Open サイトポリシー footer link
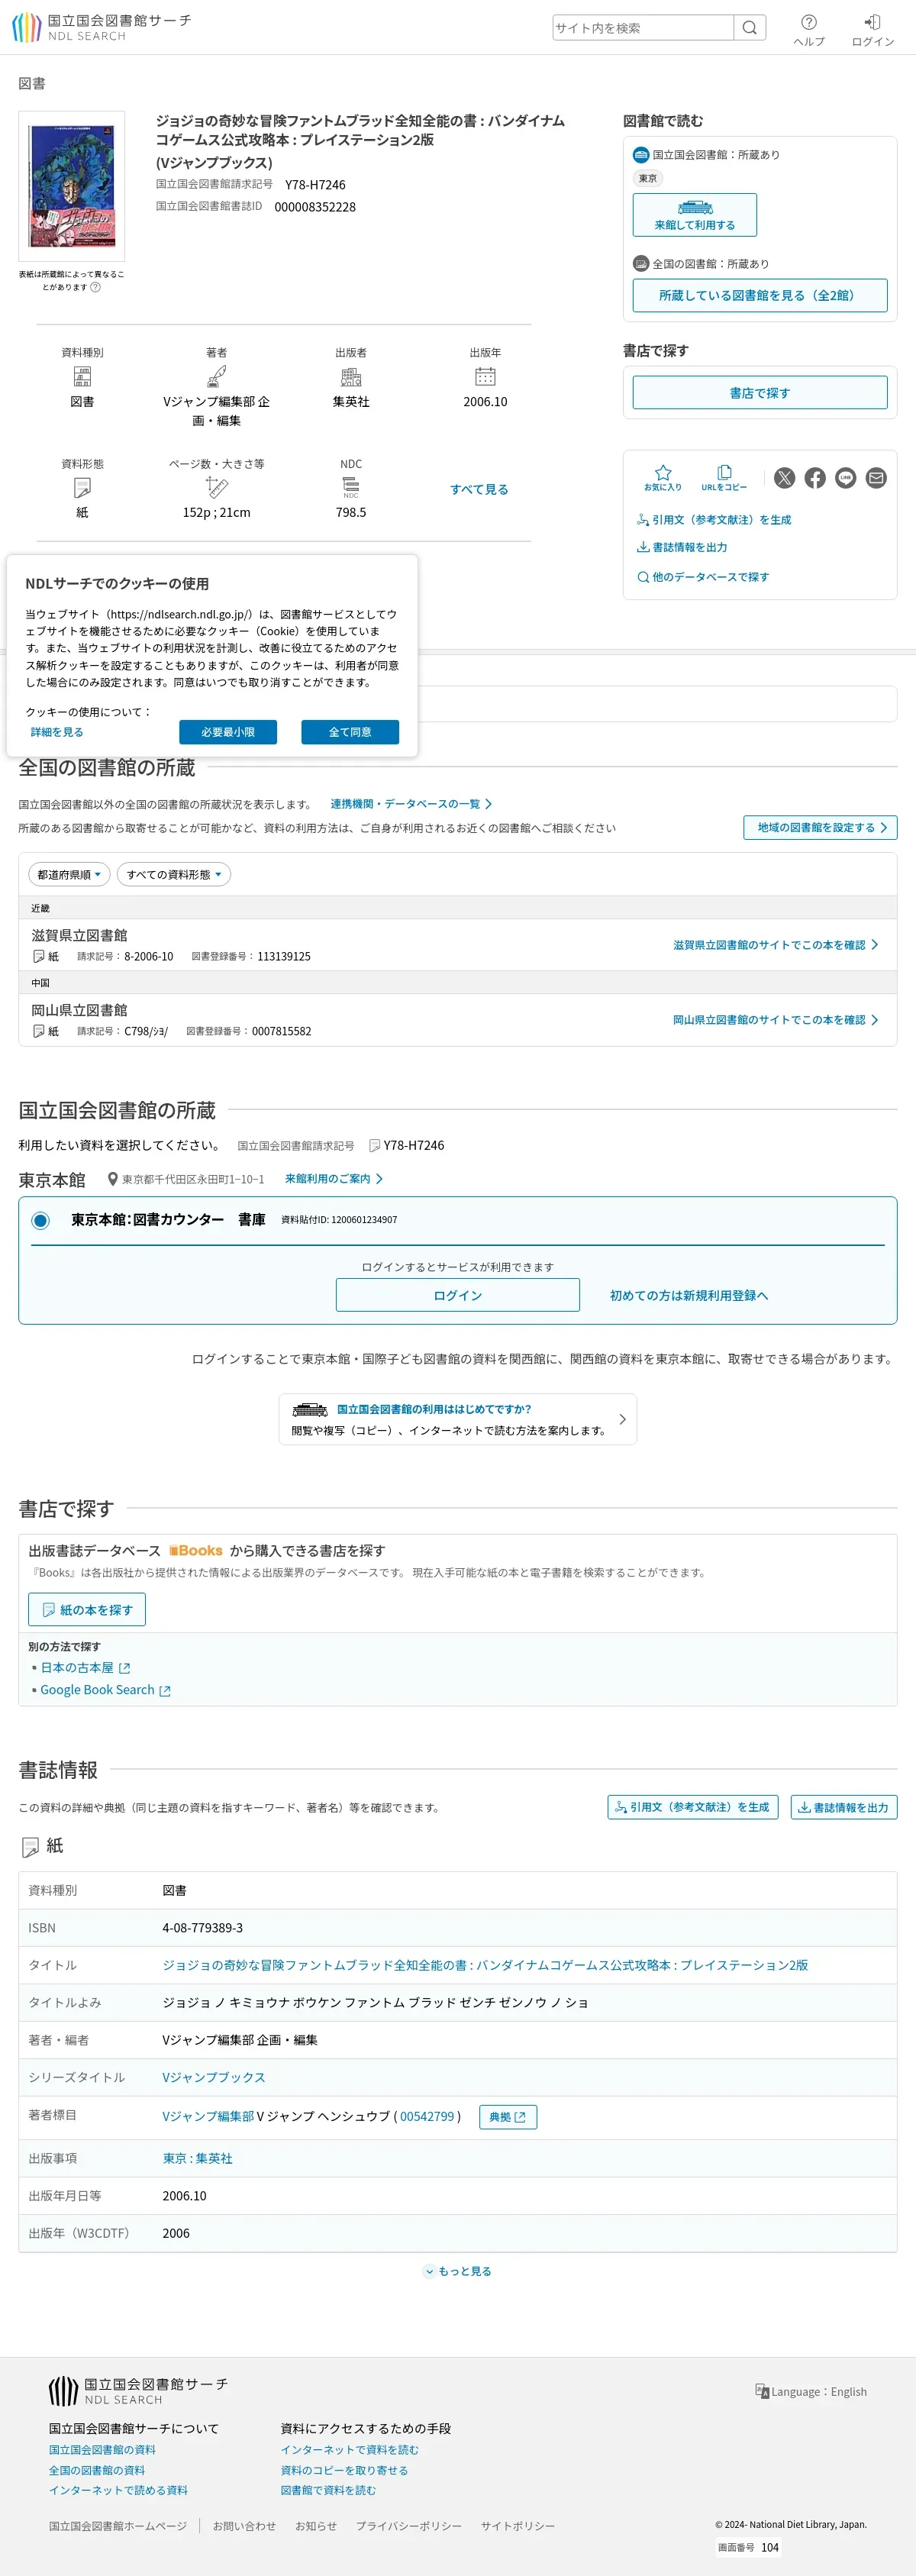916x2576 pixels. 517,2526
